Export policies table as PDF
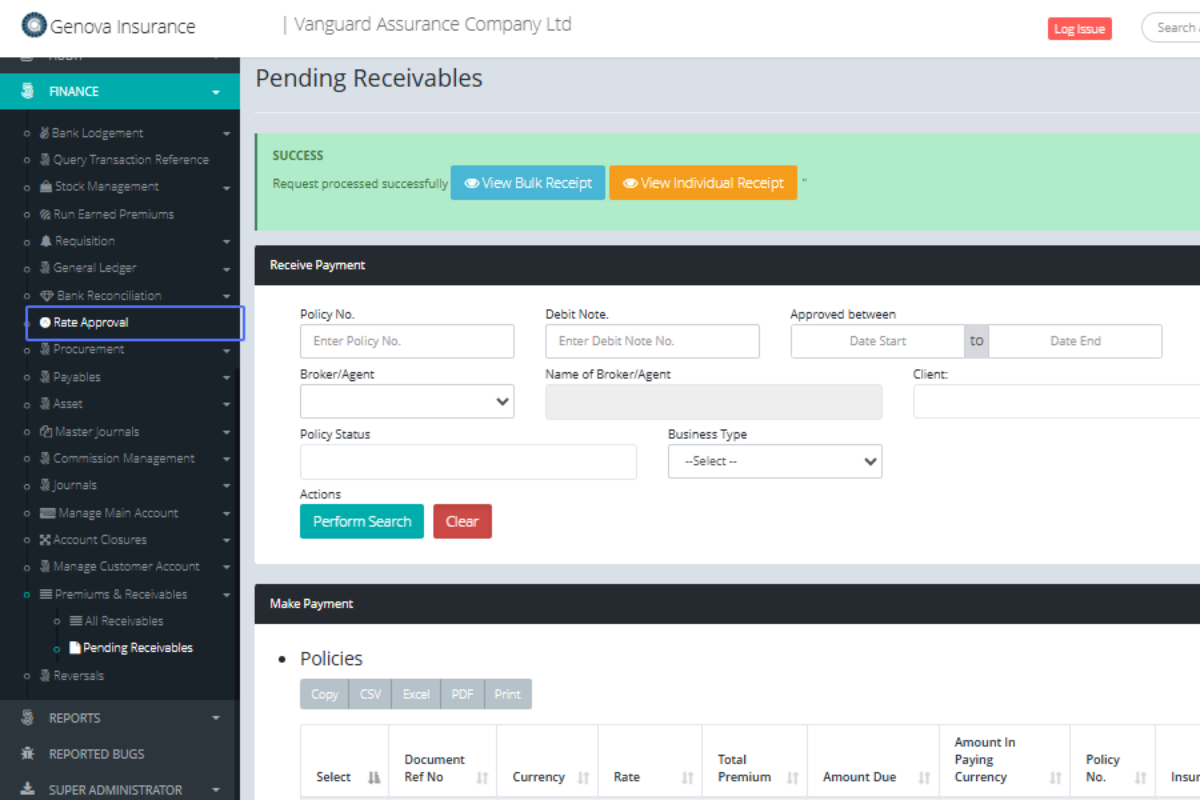The height and width of the screenshot is (800, 1200). 462,694
